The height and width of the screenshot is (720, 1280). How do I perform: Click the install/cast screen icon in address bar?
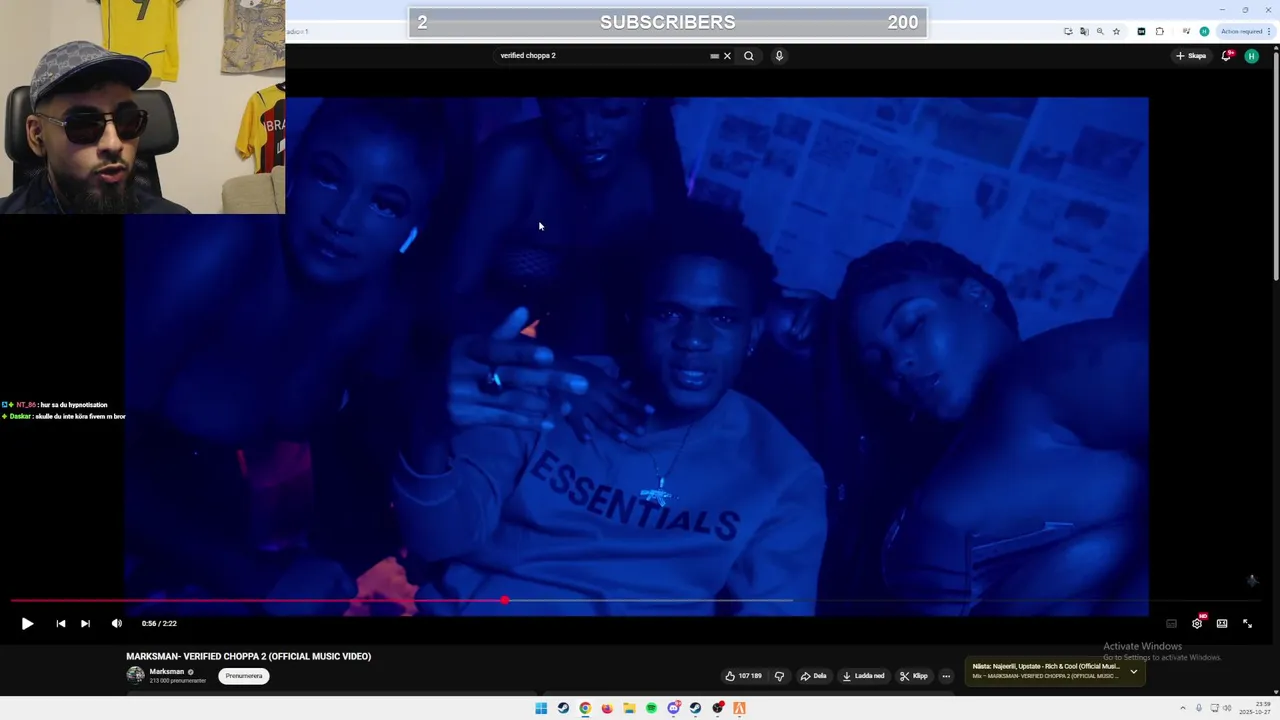click(1068, 31)
